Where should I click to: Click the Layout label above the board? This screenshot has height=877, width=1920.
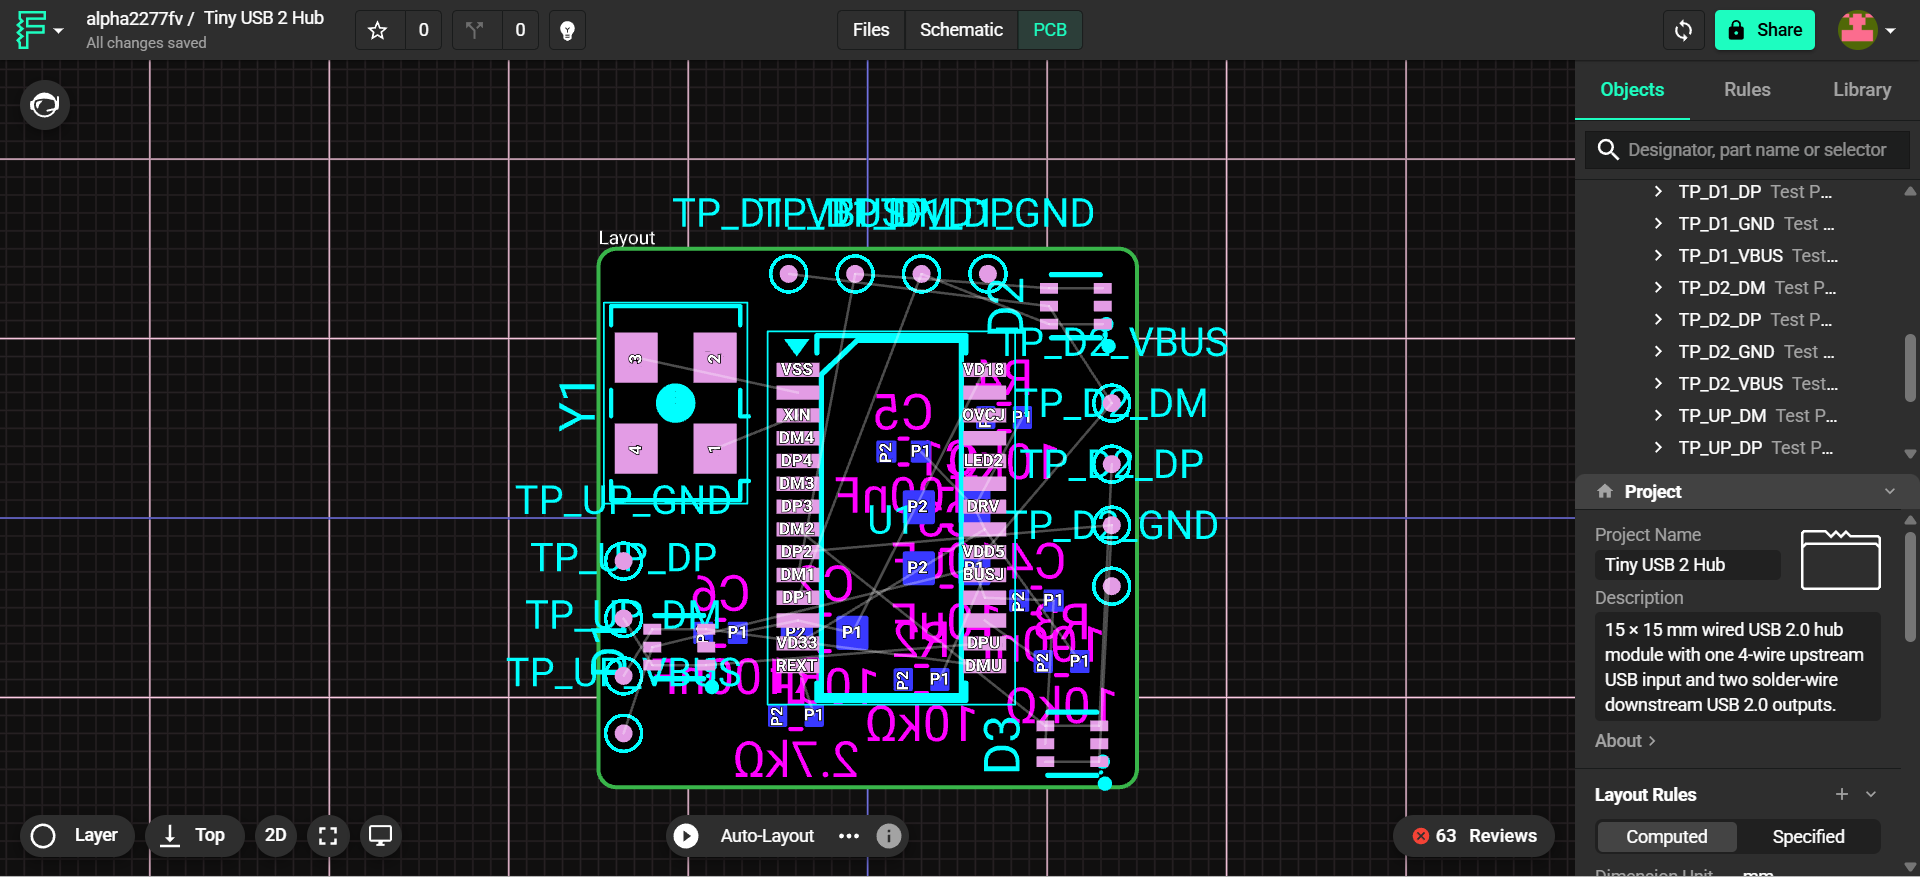pos(627,238)
